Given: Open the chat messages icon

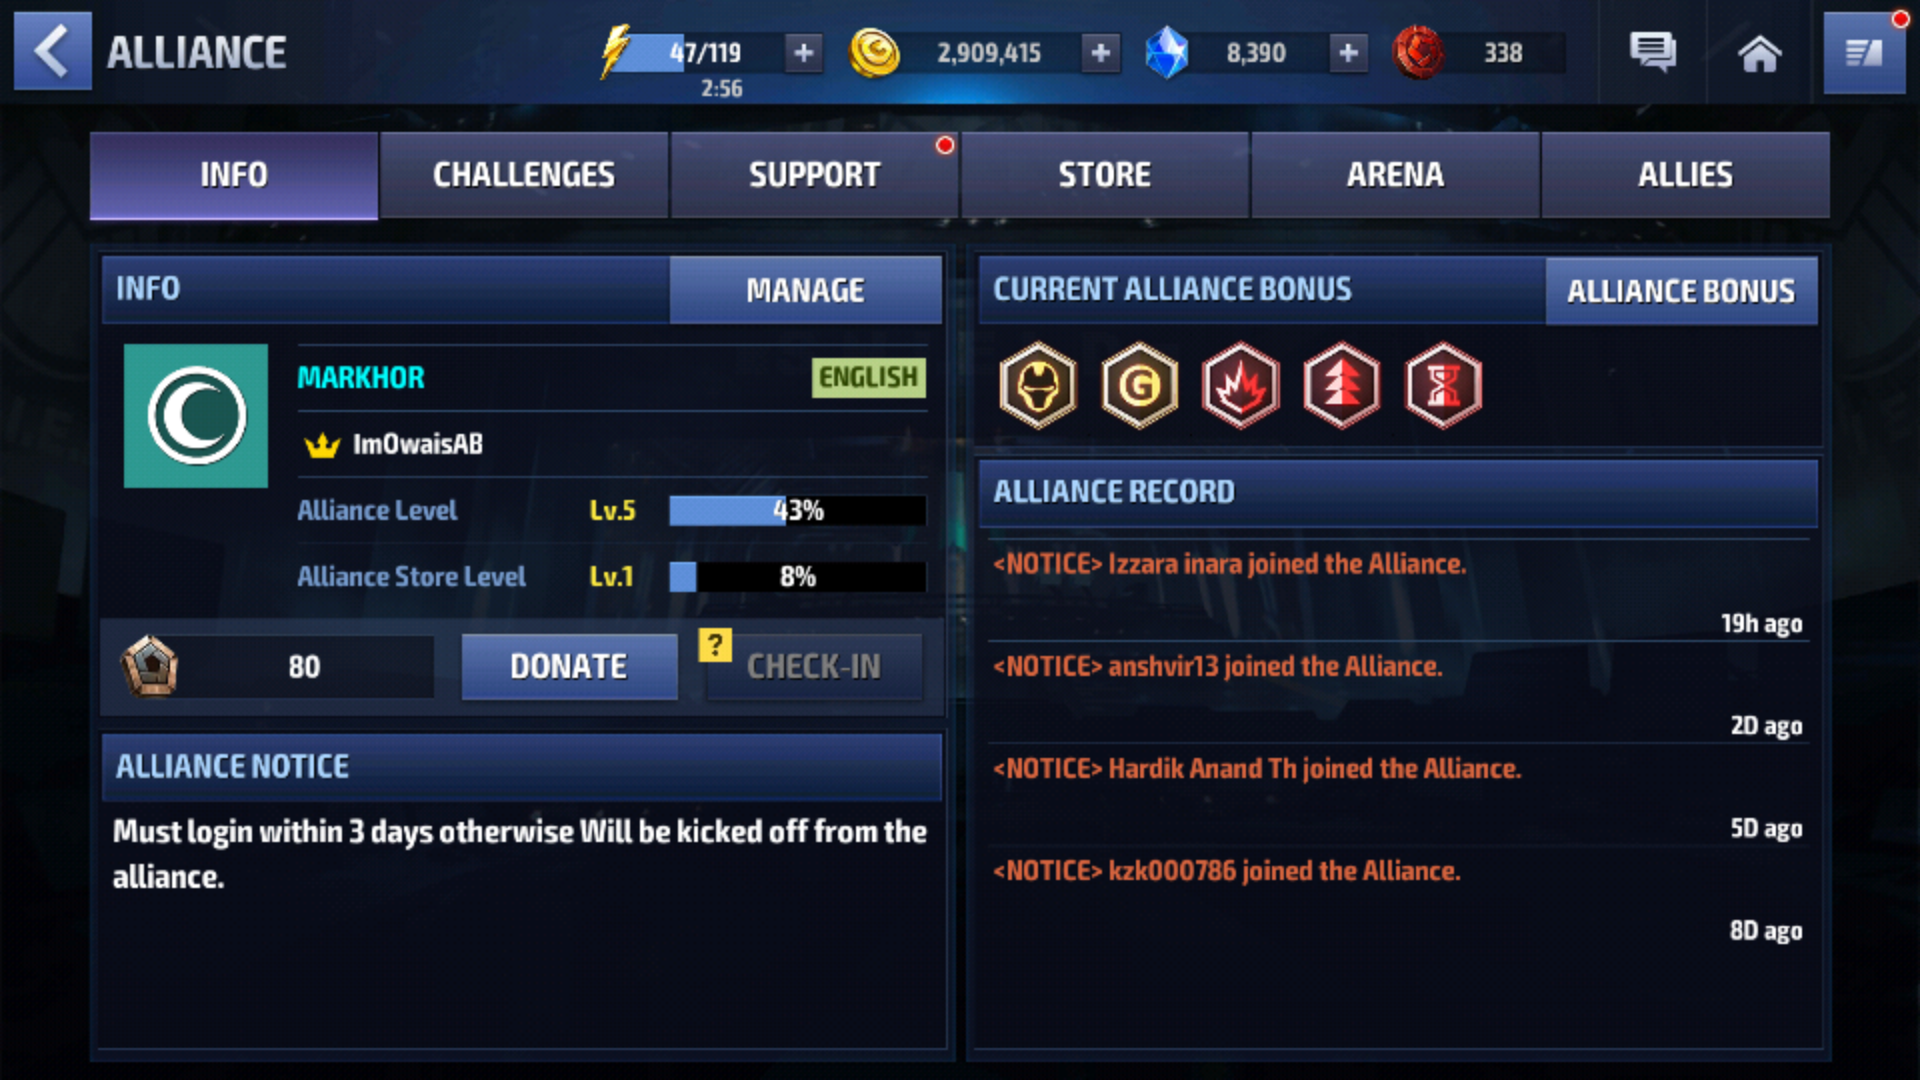Looking at the screenshot, I should tap(1653, 52).
